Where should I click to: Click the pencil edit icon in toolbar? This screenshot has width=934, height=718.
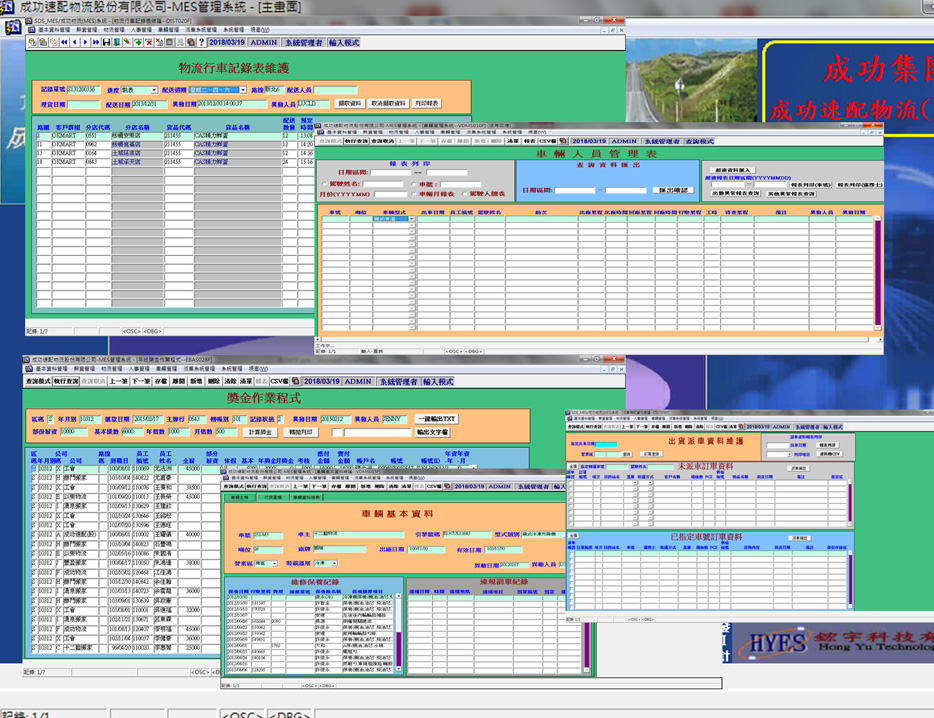(127, 42)
